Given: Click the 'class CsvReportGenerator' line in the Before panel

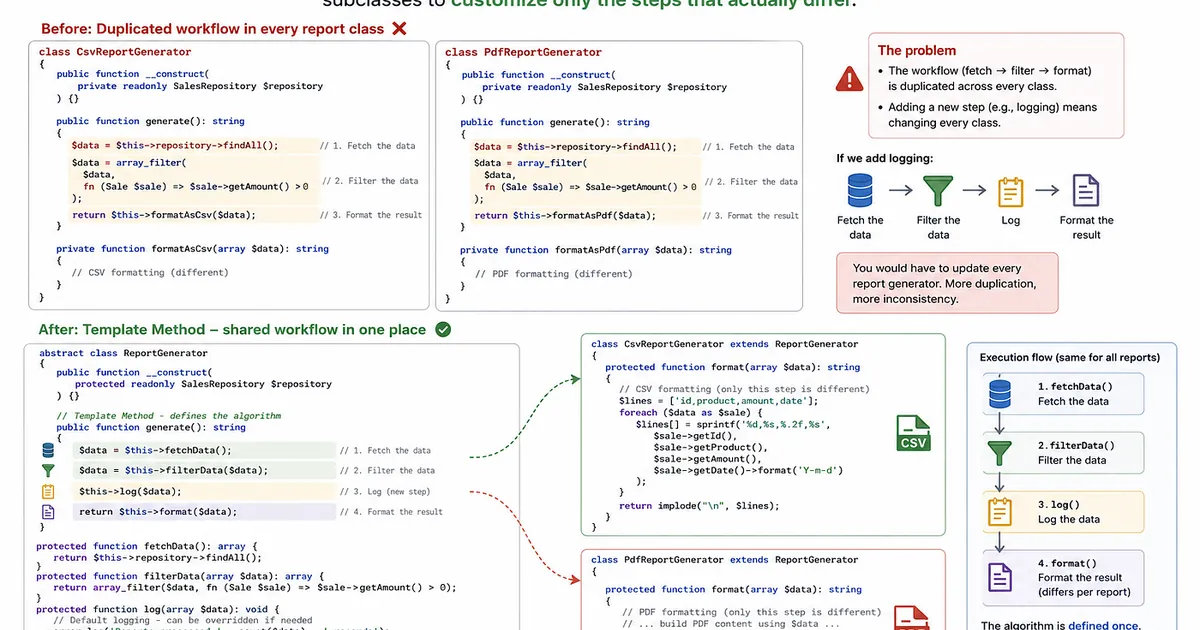Looking at the screenshot, I should click(115, 52).
